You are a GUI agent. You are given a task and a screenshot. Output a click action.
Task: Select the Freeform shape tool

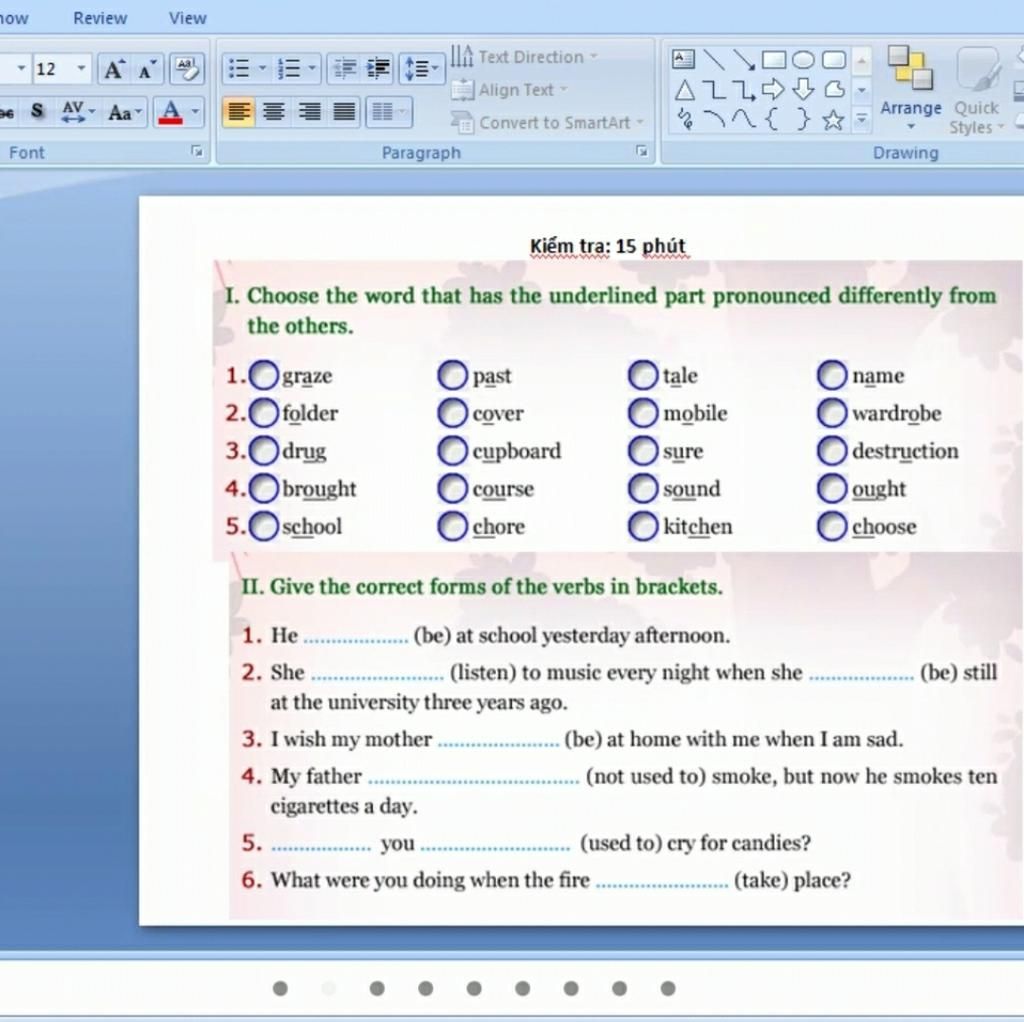point(833,89)
